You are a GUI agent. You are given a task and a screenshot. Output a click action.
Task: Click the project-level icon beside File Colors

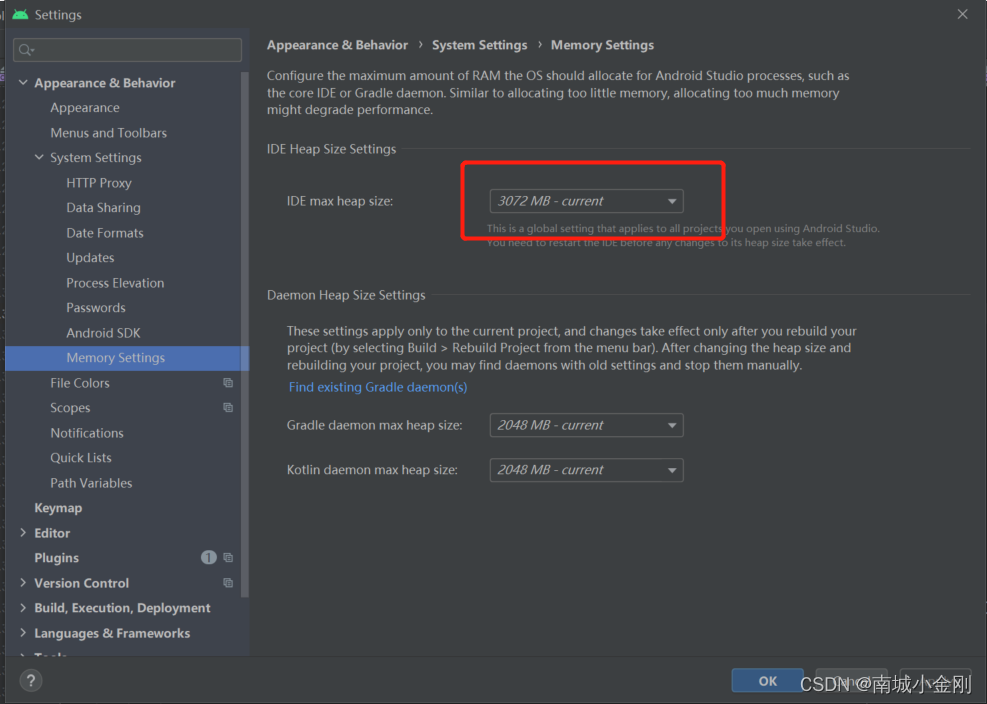[x=228, y=383]
